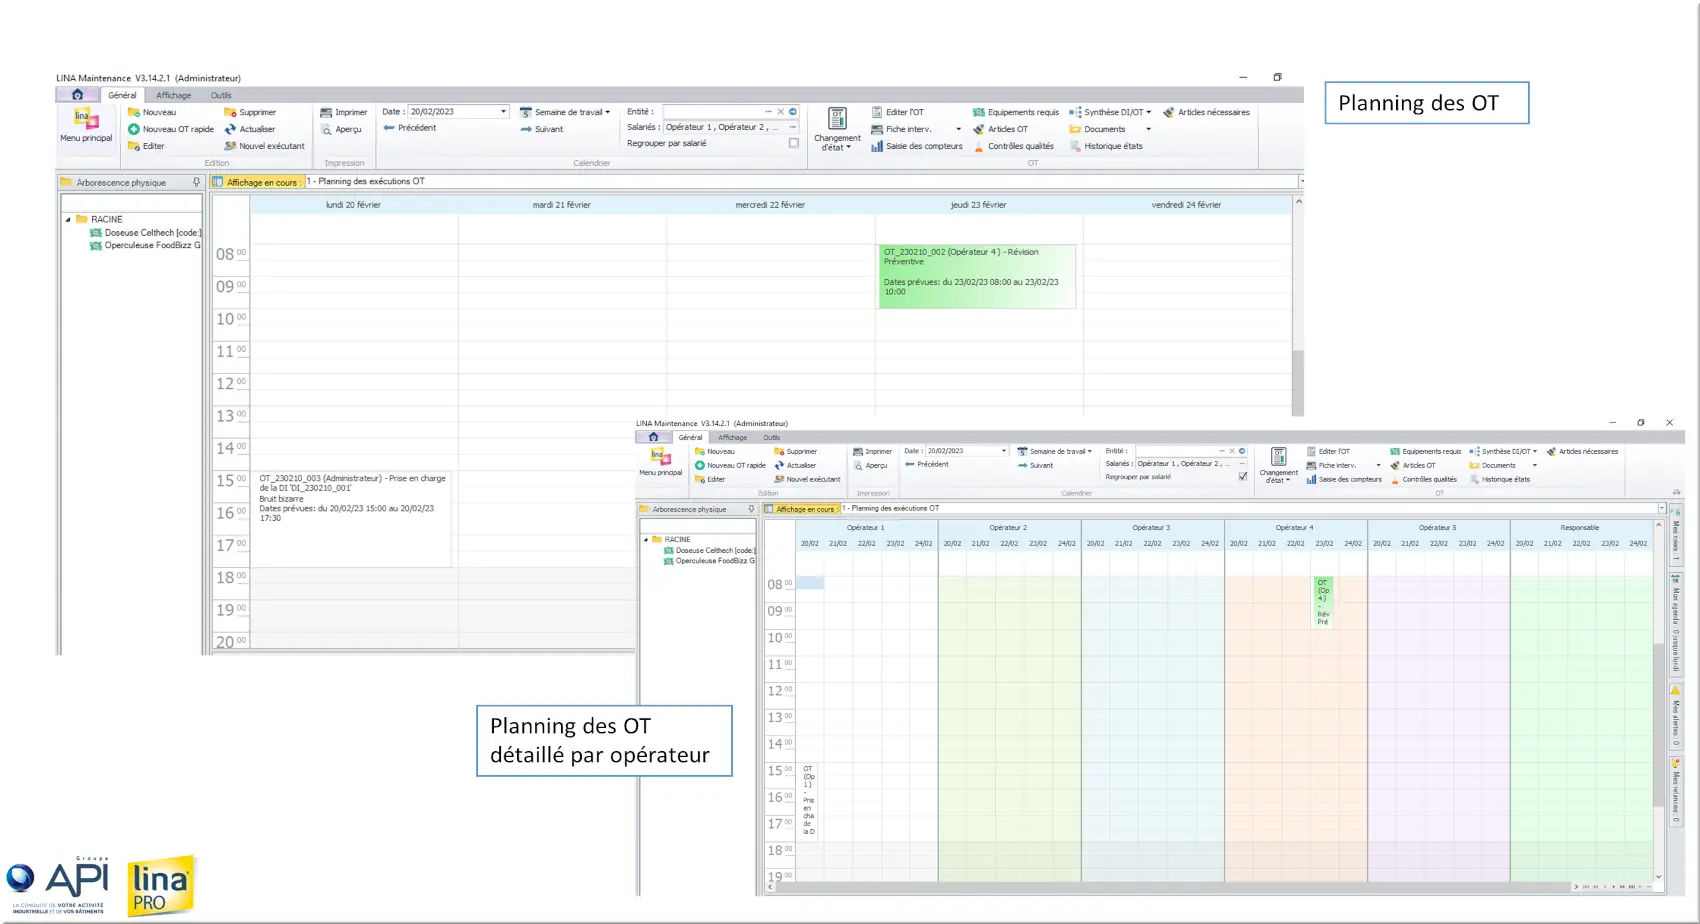The width and height of the screenshot is (1700, 924).
Task: Click Actualiser in front window ribbon
Action: point(795,465)
